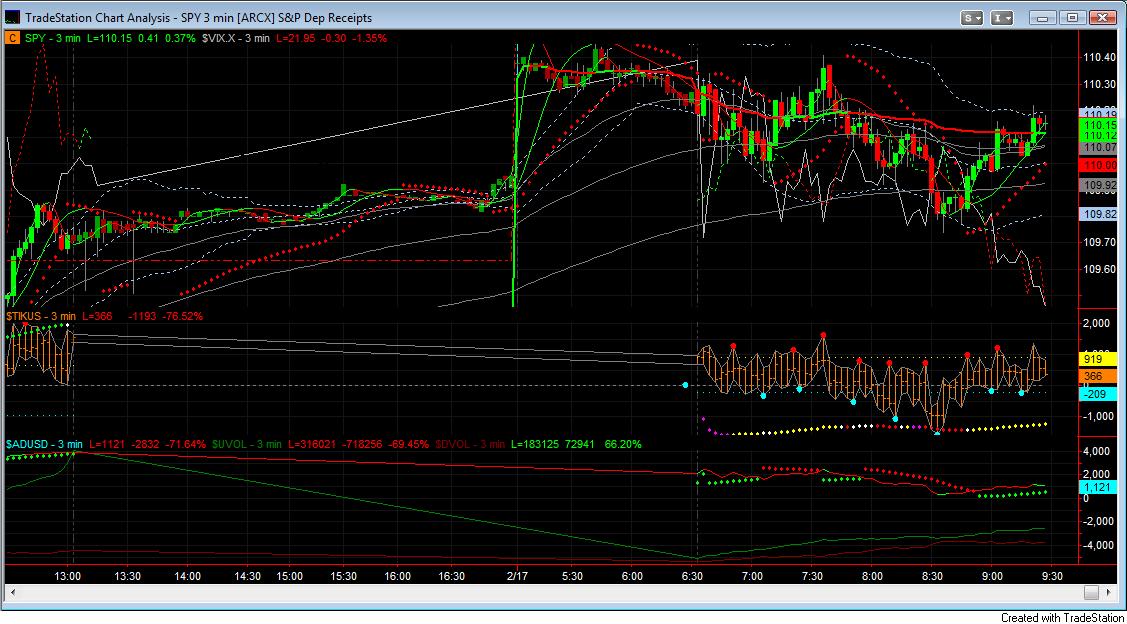The image size is (1127, 624).
Task: Click the left arrow of horizontal scrollbar
Action: tap(11, 592)
